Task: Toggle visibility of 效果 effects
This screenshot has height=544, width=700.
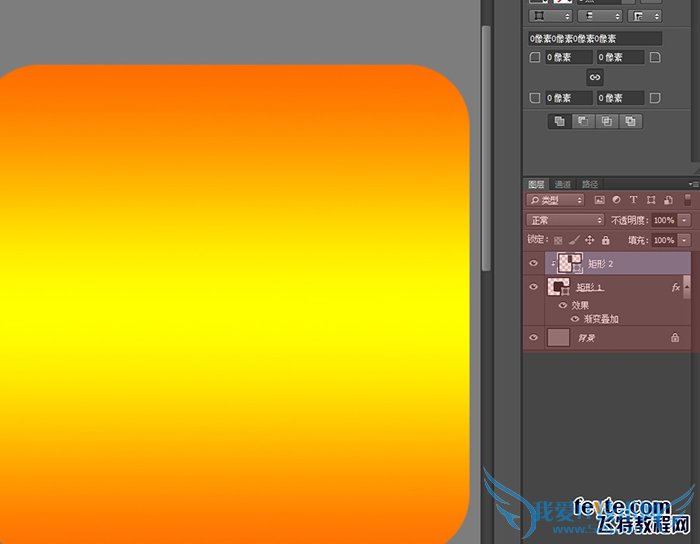Action: click(x=562, y=305)
